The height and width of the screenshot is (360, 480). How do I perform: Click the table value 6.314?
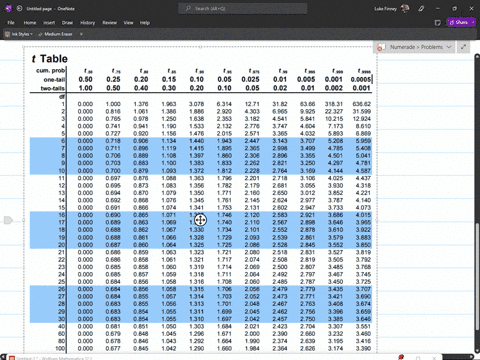pos(224,104)
